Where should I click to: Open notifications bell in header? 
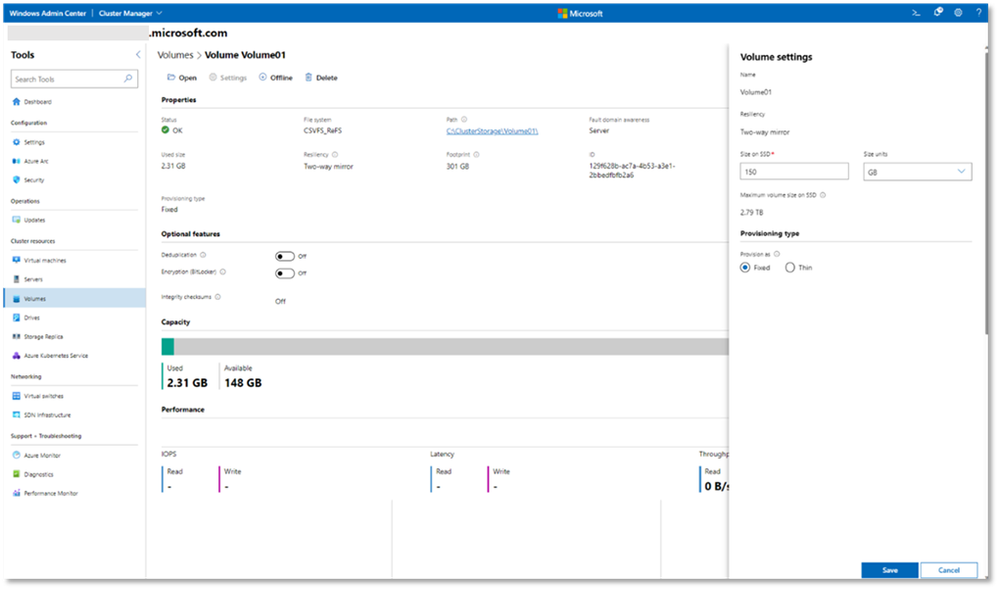click(938, 13)
